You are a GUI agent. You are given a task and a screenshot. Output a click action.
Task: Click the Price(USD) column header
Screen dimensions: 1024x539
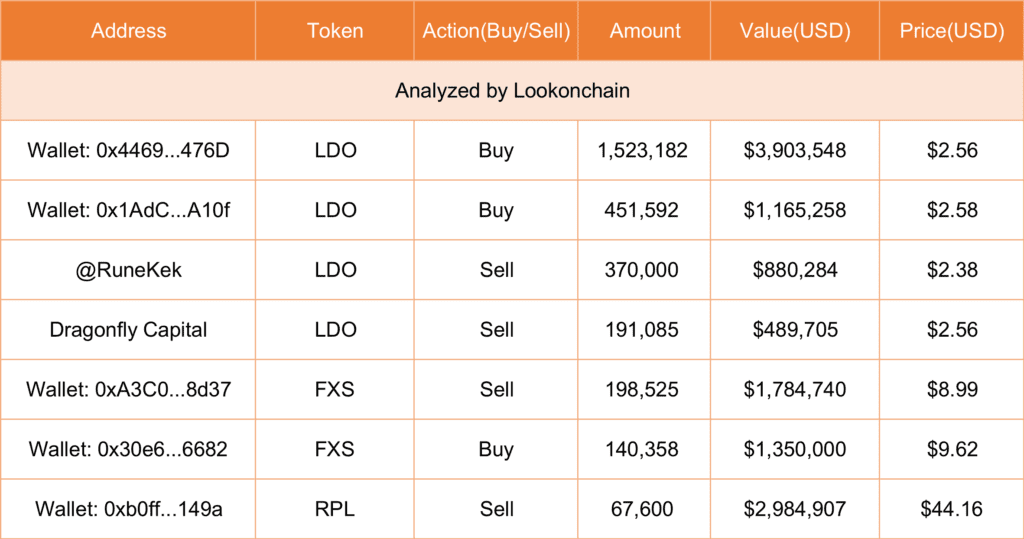(x=952, y=31)
